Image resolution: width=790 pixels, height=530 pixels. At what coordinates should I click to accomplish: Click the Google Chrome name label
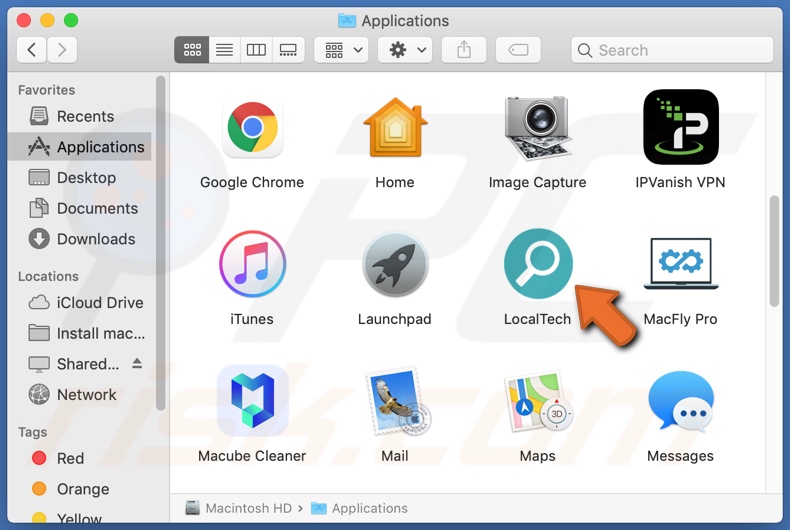(252, 182)
